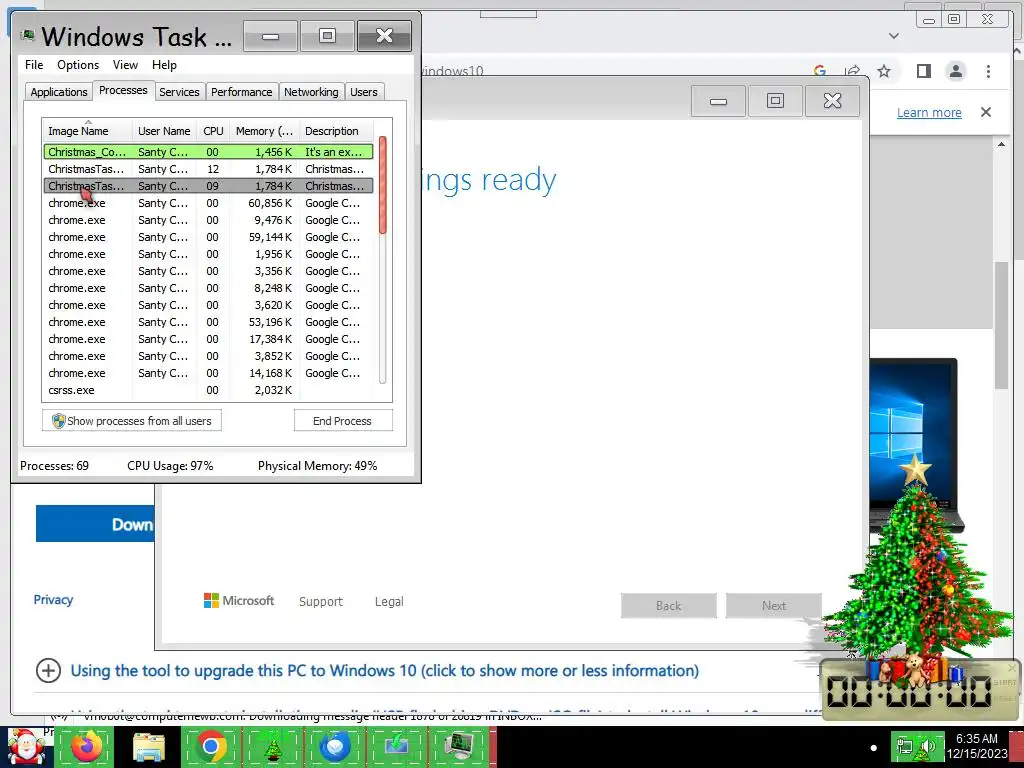Click the plus circle beside the upgrade heading
Screen dimensions: 1024x768
[x=48, y=671]
